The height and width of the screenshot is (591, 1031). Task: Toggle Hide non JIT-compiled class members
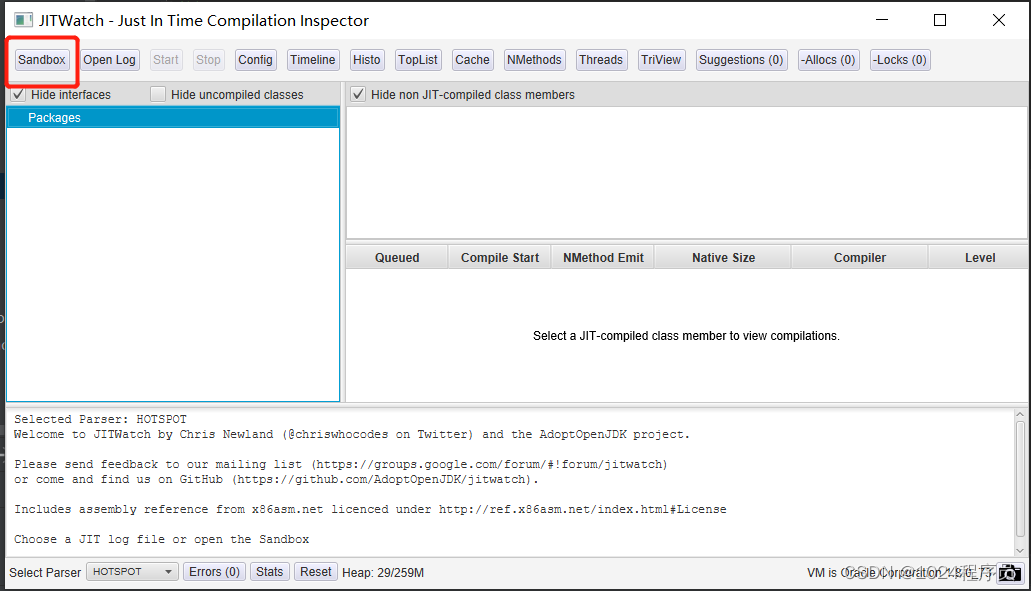pyautogui.click(x=358, y=95)
